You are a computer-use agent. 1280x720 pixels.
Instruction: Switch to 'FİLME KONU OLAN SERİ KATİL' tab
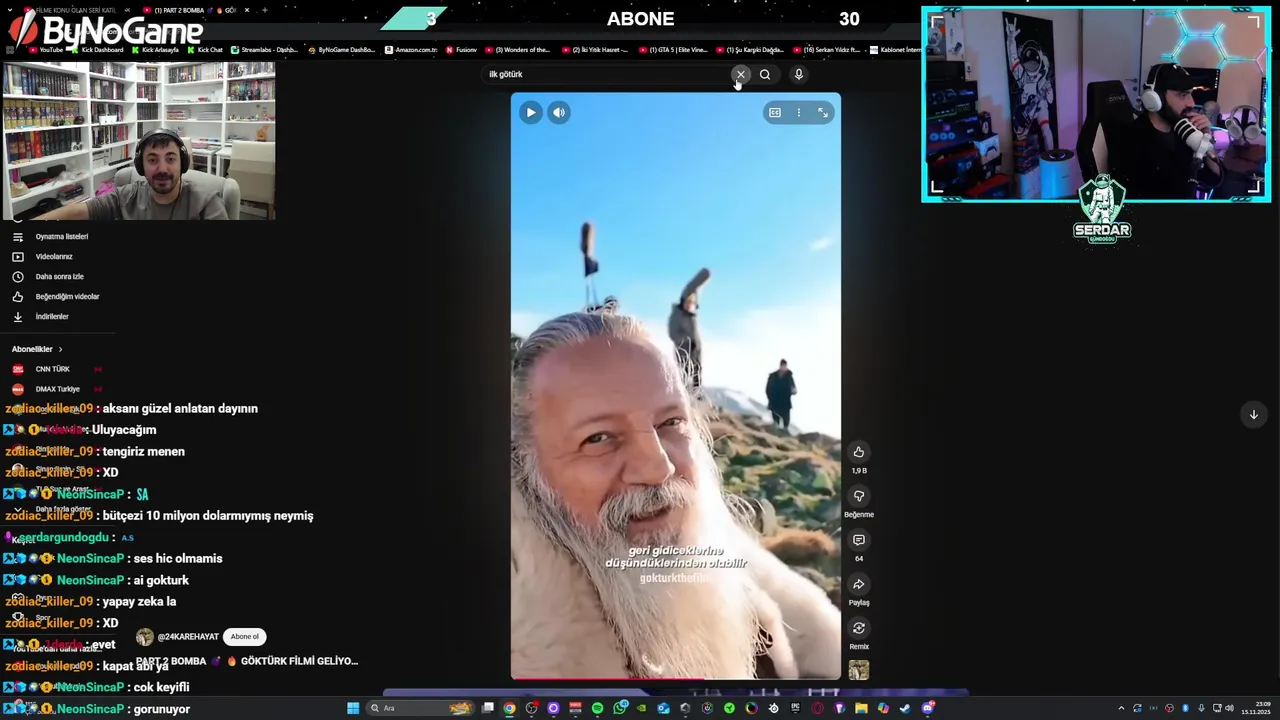coord(76,10)
